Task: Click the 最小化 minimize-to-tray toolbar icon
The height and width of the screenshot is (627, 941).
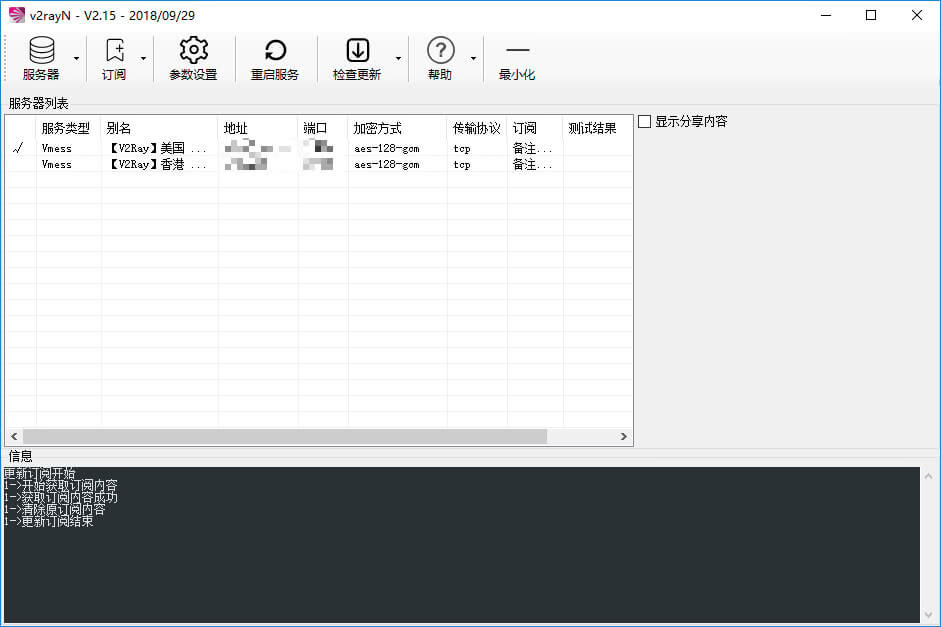Action: pyautogui.click(x=517, y=58)
